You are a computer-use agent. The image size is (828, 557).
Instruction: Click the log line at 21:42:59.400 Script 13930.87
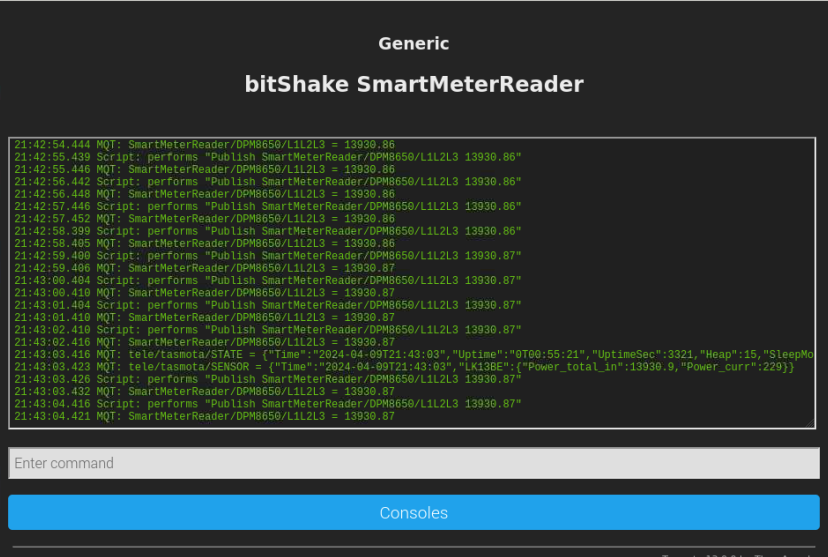[268, 256]
